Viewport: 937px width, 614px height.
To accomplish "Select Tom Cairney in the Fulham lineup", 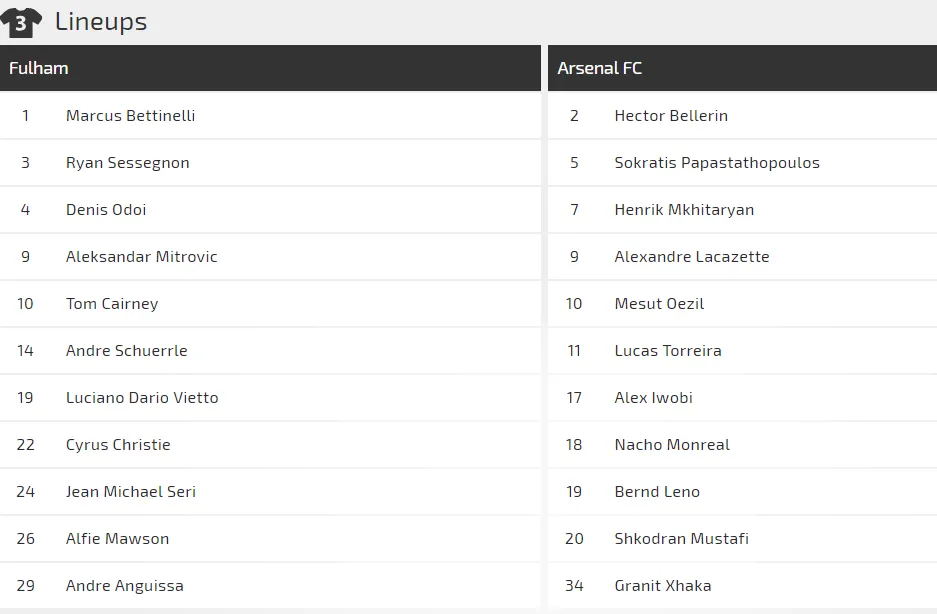I will coord(112,304).
